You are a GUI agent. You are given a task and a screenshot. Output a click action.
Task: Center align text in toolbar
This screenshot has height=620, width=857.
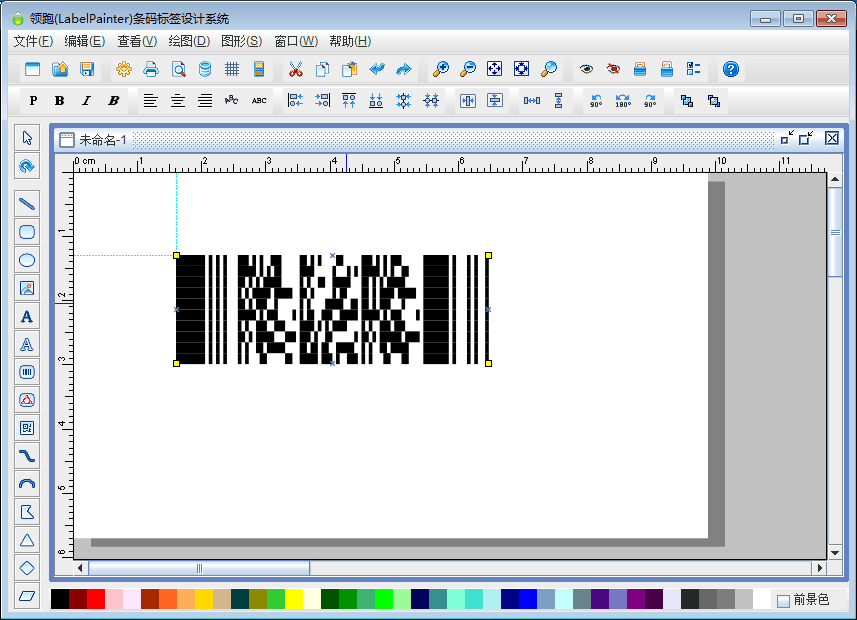pyautogui.click(x=178, y=101)
